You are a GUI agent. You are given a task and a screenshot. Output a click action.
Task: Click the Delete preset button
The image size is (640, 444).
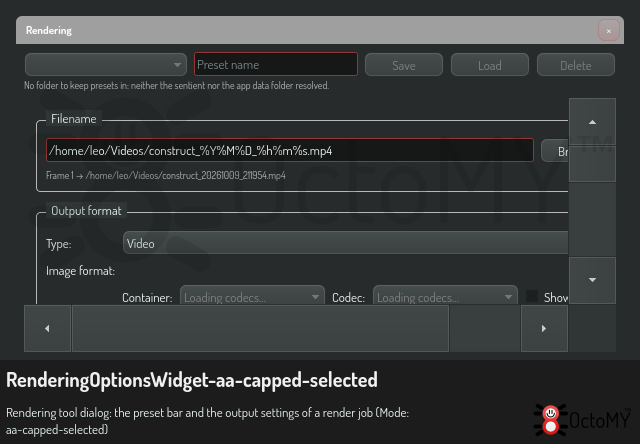576,65
